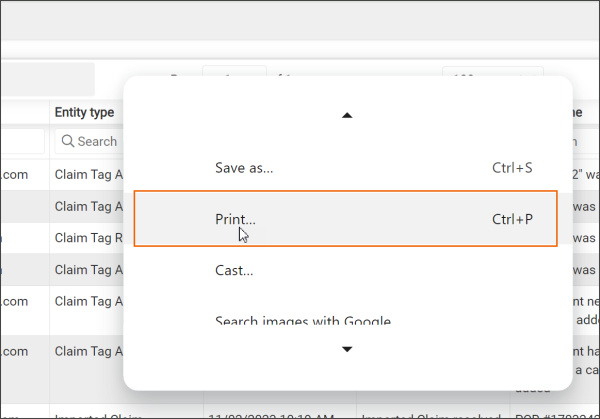Choose Save as... from the context menu
Viewport: 600px width, 419px height.
pos(244,168)
